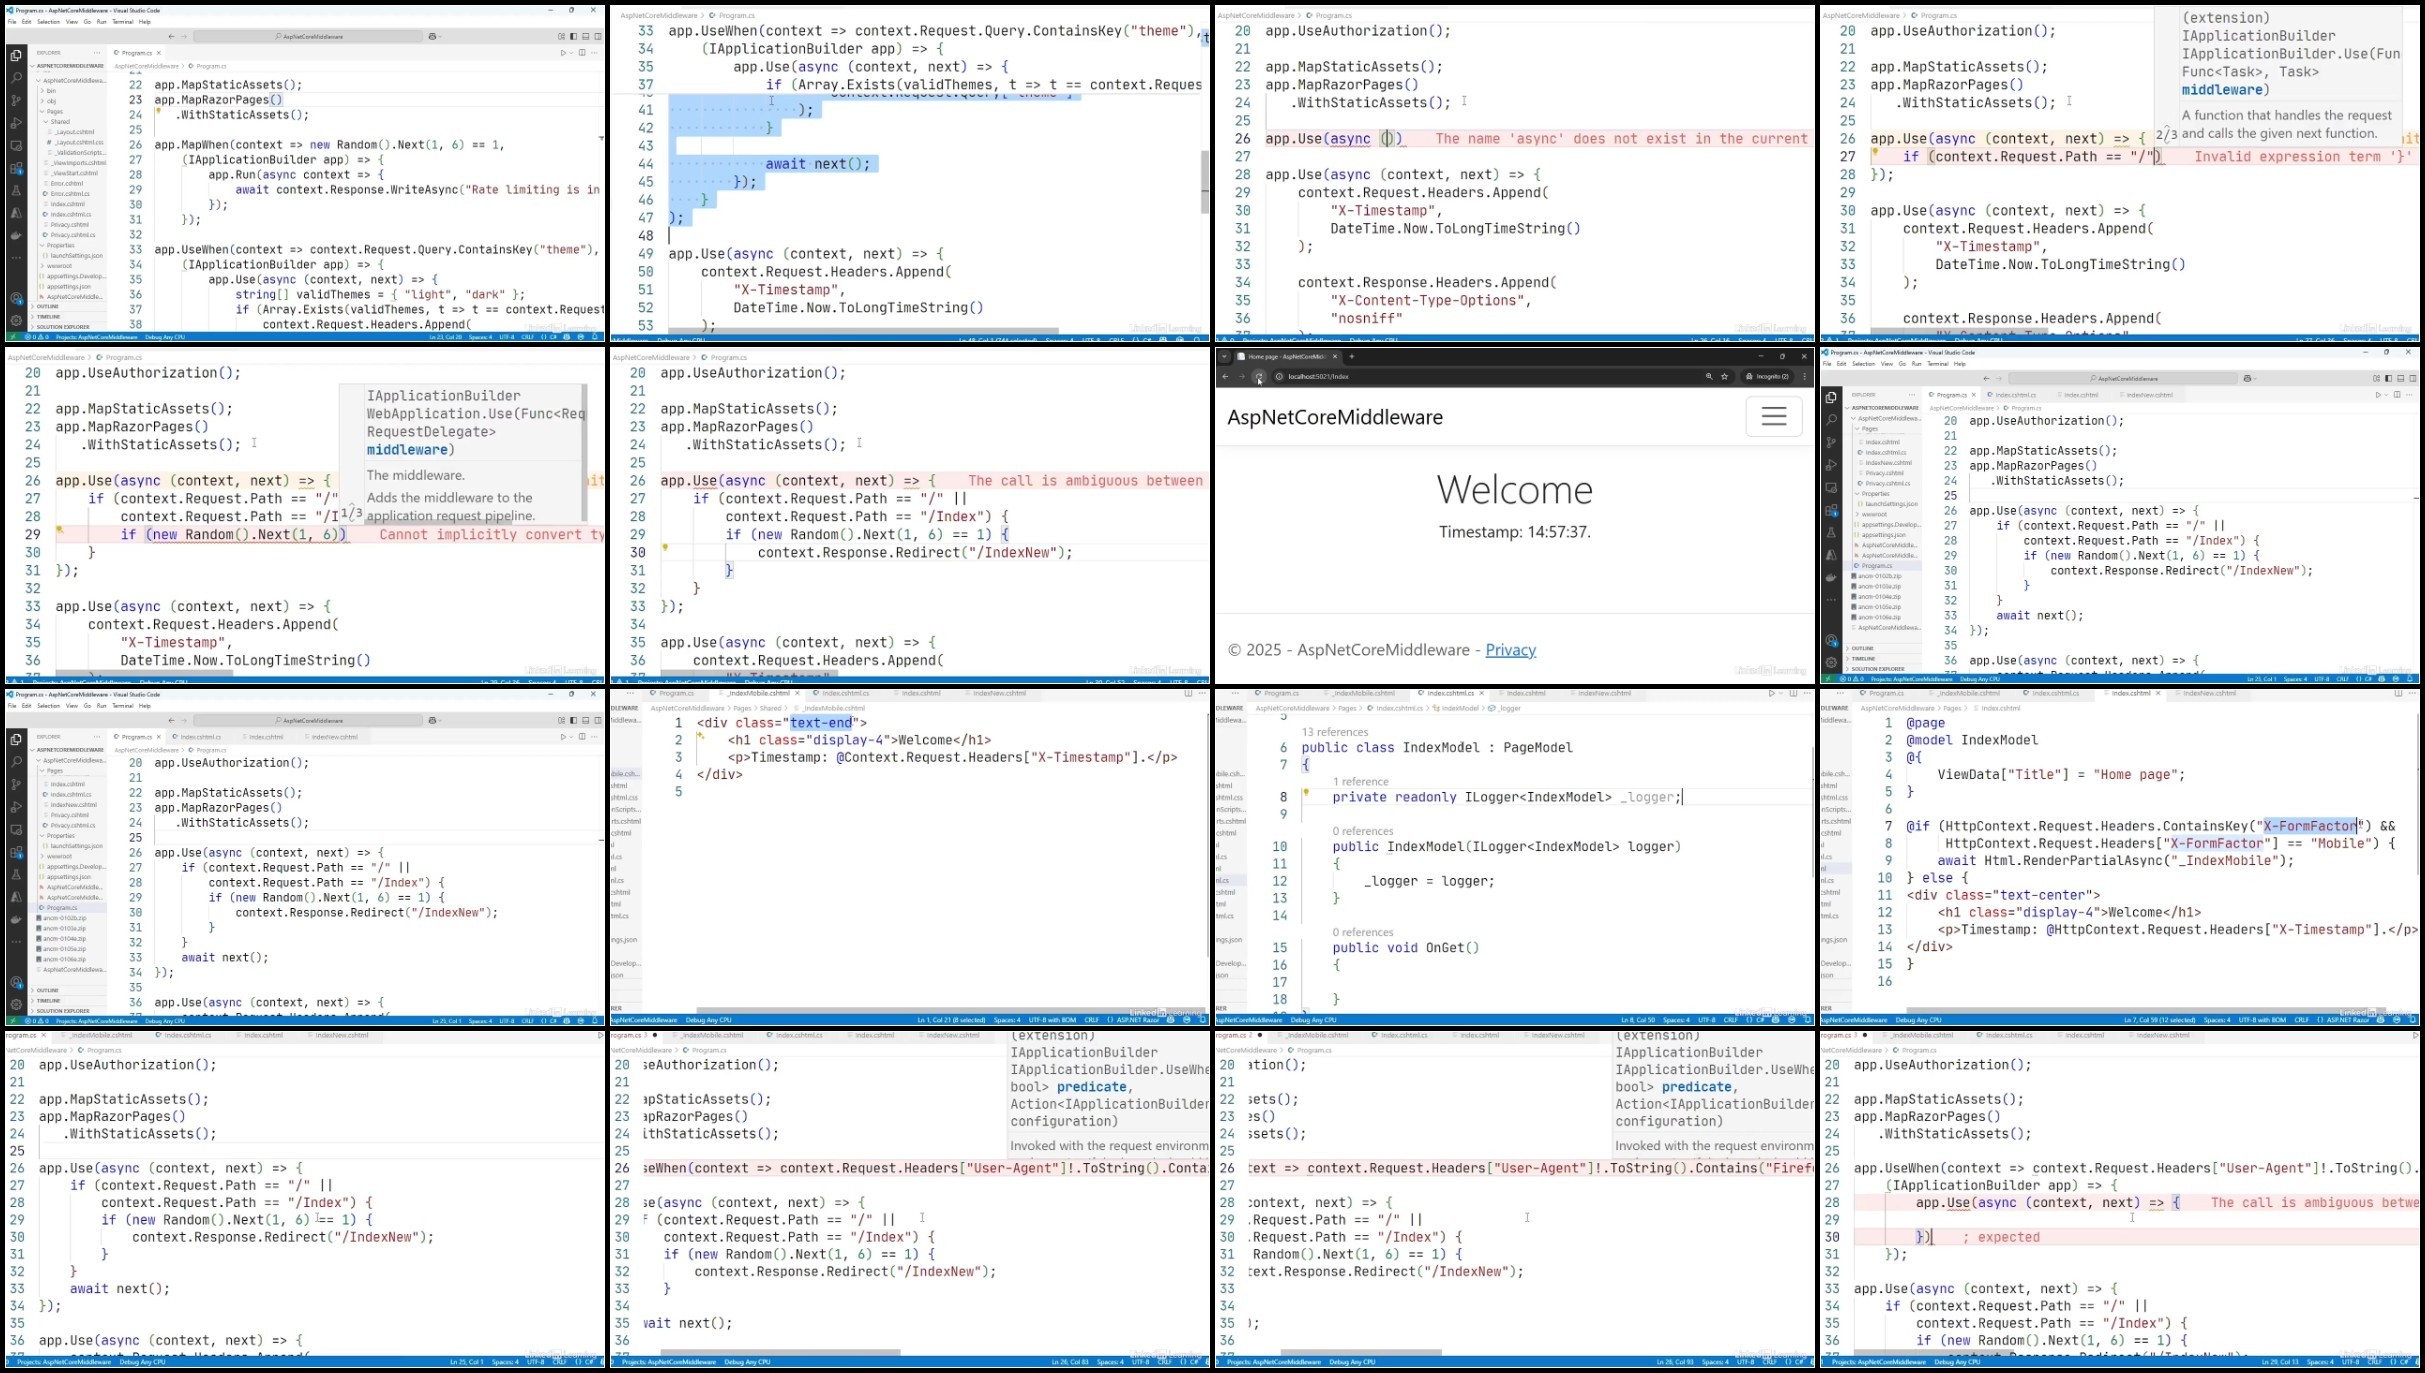Click the AspNetCoreMiddleware brand link on the web page
The image size is (2425, 1373).
click(x=1335, y=417)
